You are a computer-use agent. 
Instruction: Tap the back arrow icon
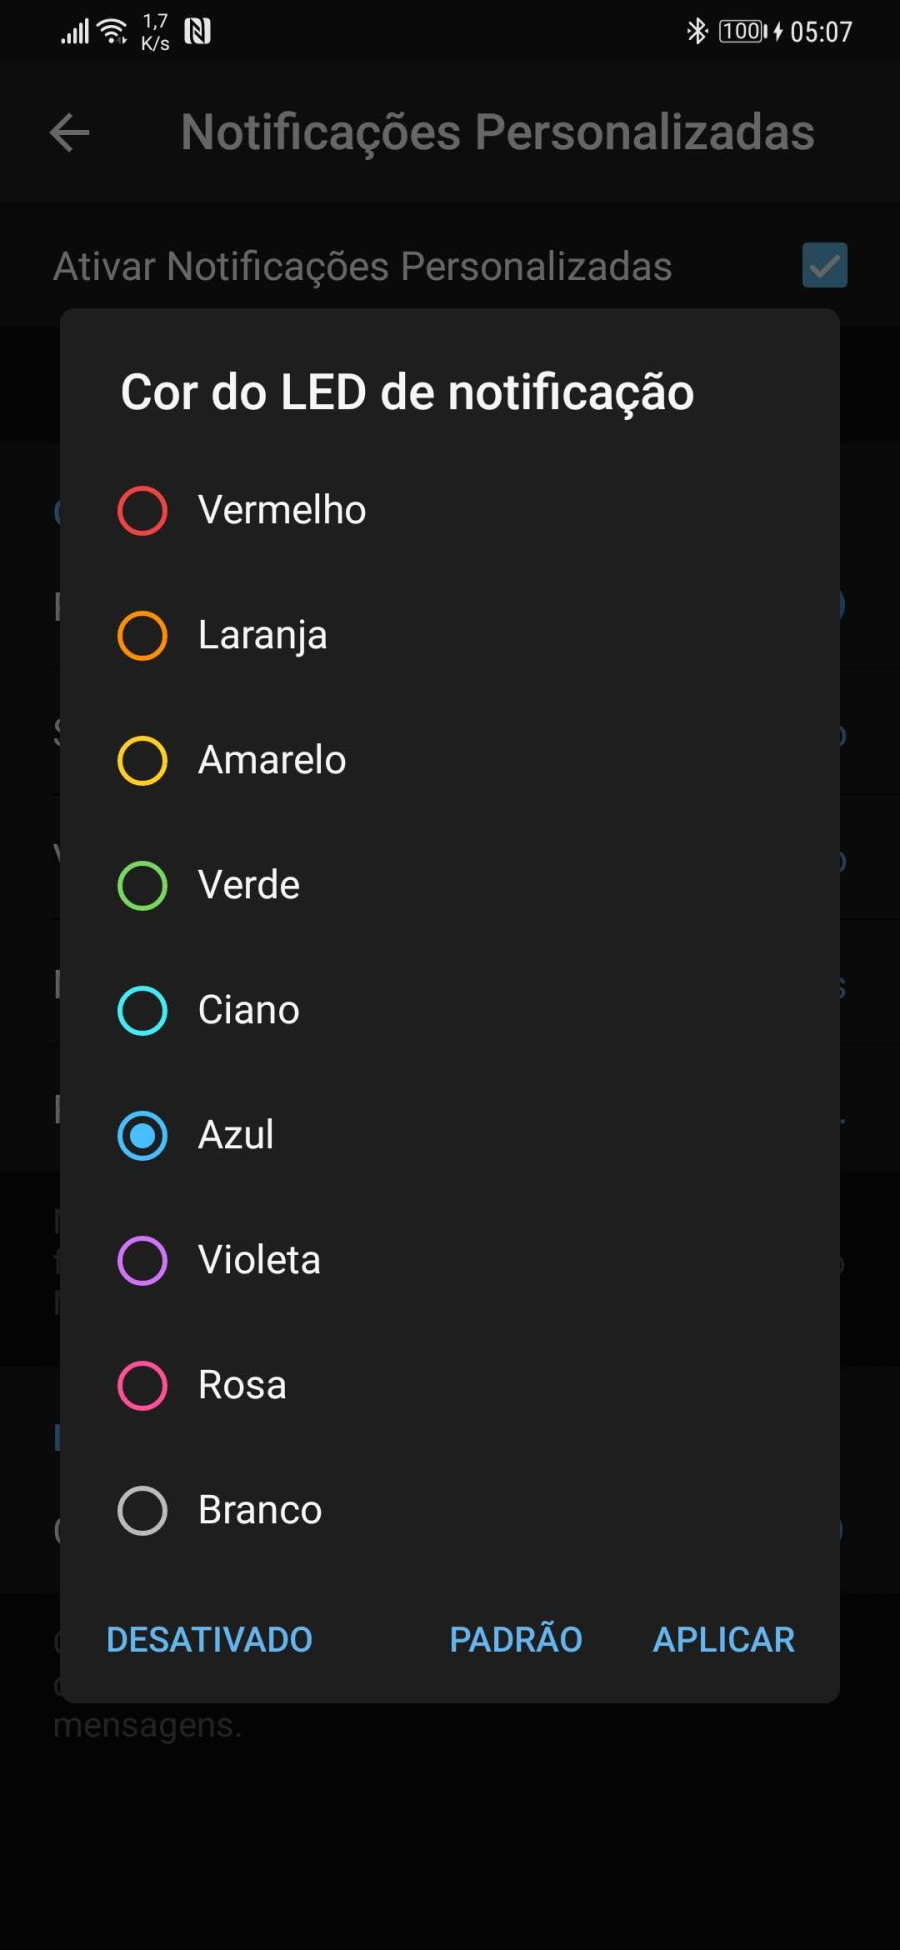(69, 132)
